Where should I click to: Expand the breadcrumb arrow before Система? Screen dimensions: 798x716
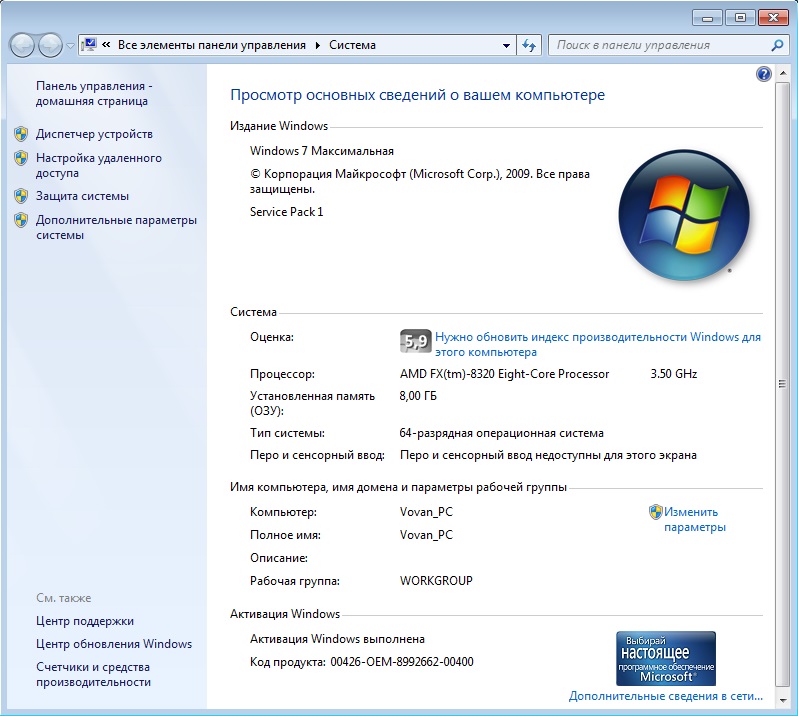[x=317, y=46]
